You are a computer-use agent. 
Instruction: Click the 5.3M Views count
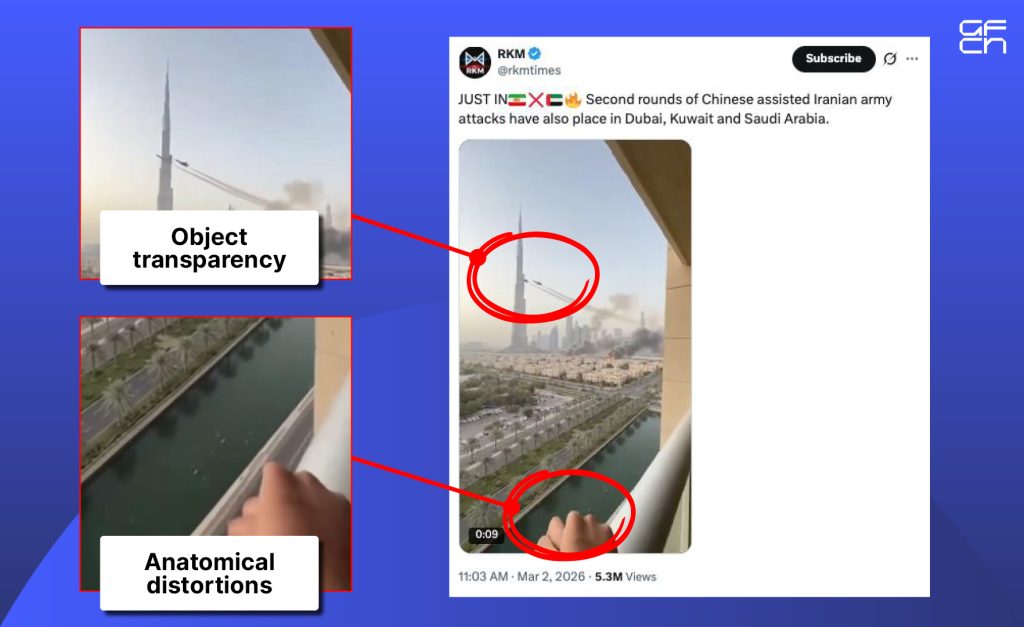click(625, 577)
